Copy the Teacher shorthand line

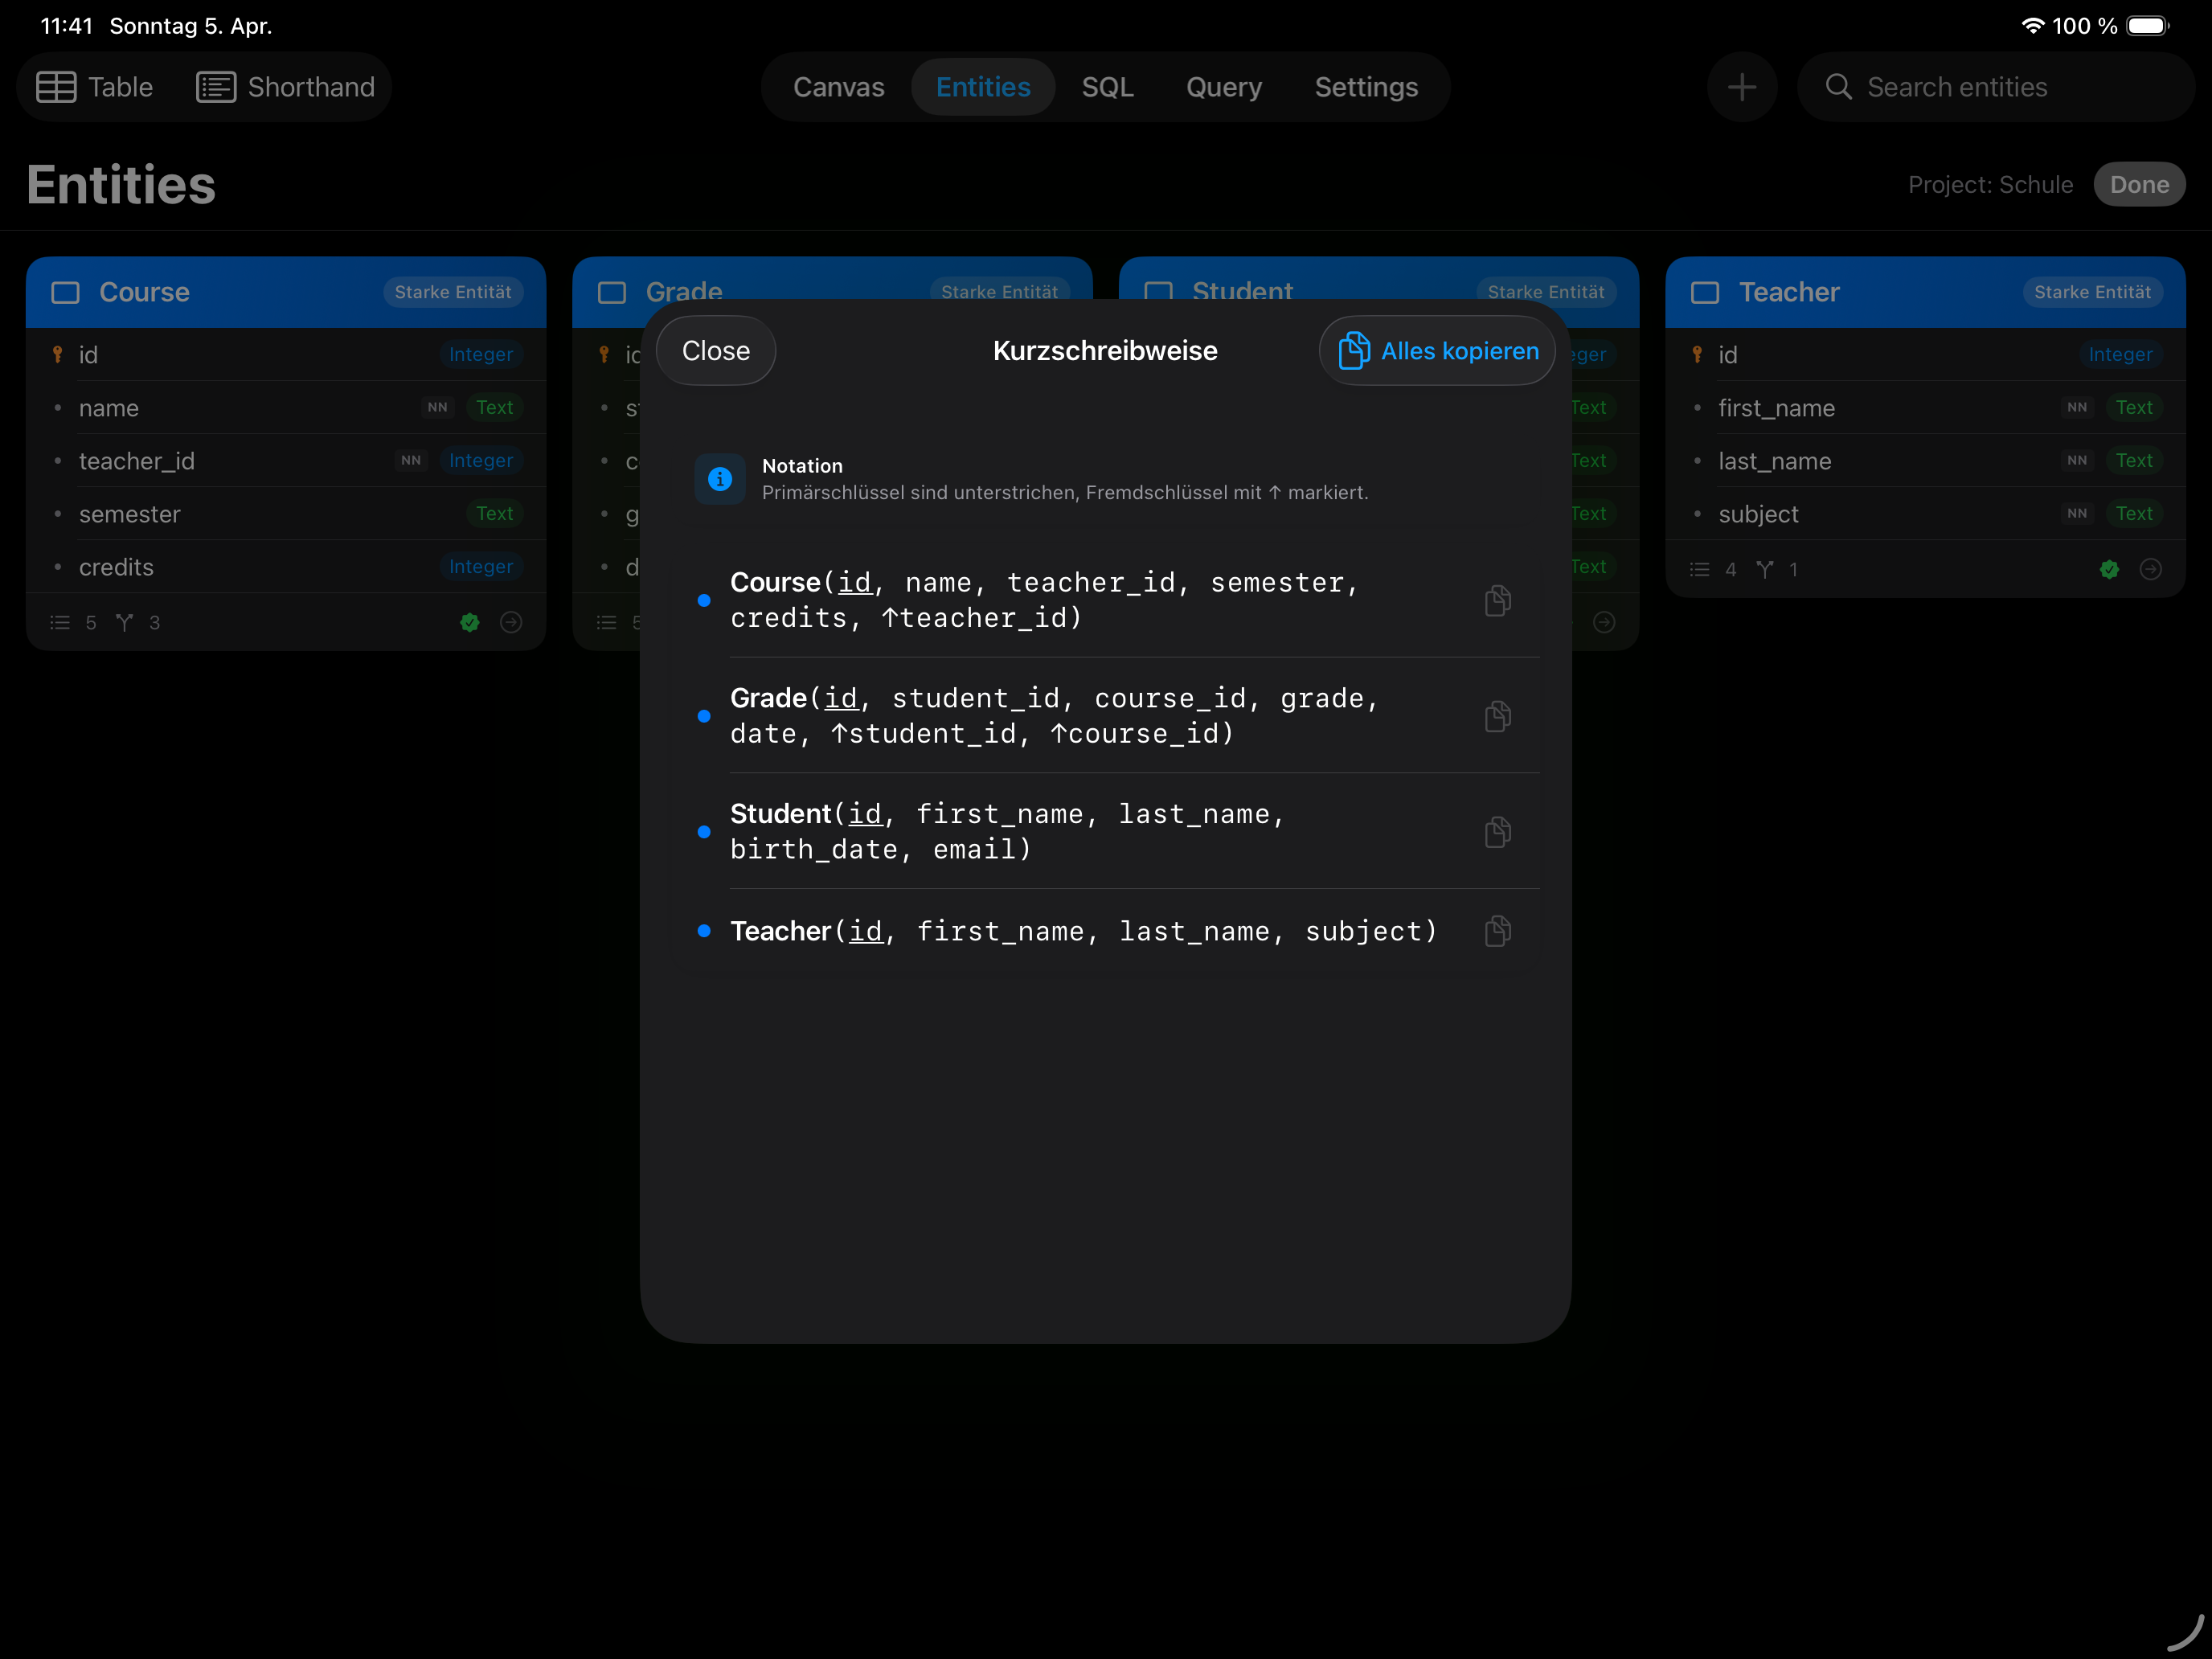(1497, 931)
